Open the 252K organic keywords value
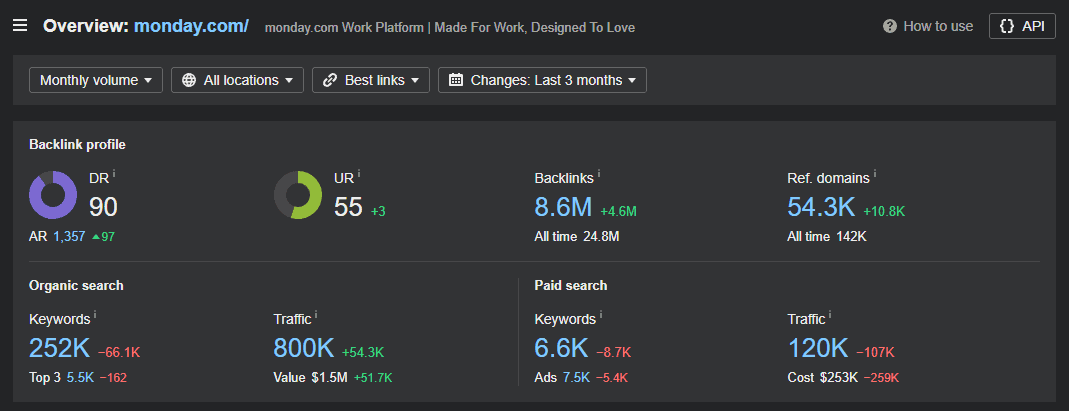The width and height of the screenshot is (1069, 411). [x=60, y=349]
